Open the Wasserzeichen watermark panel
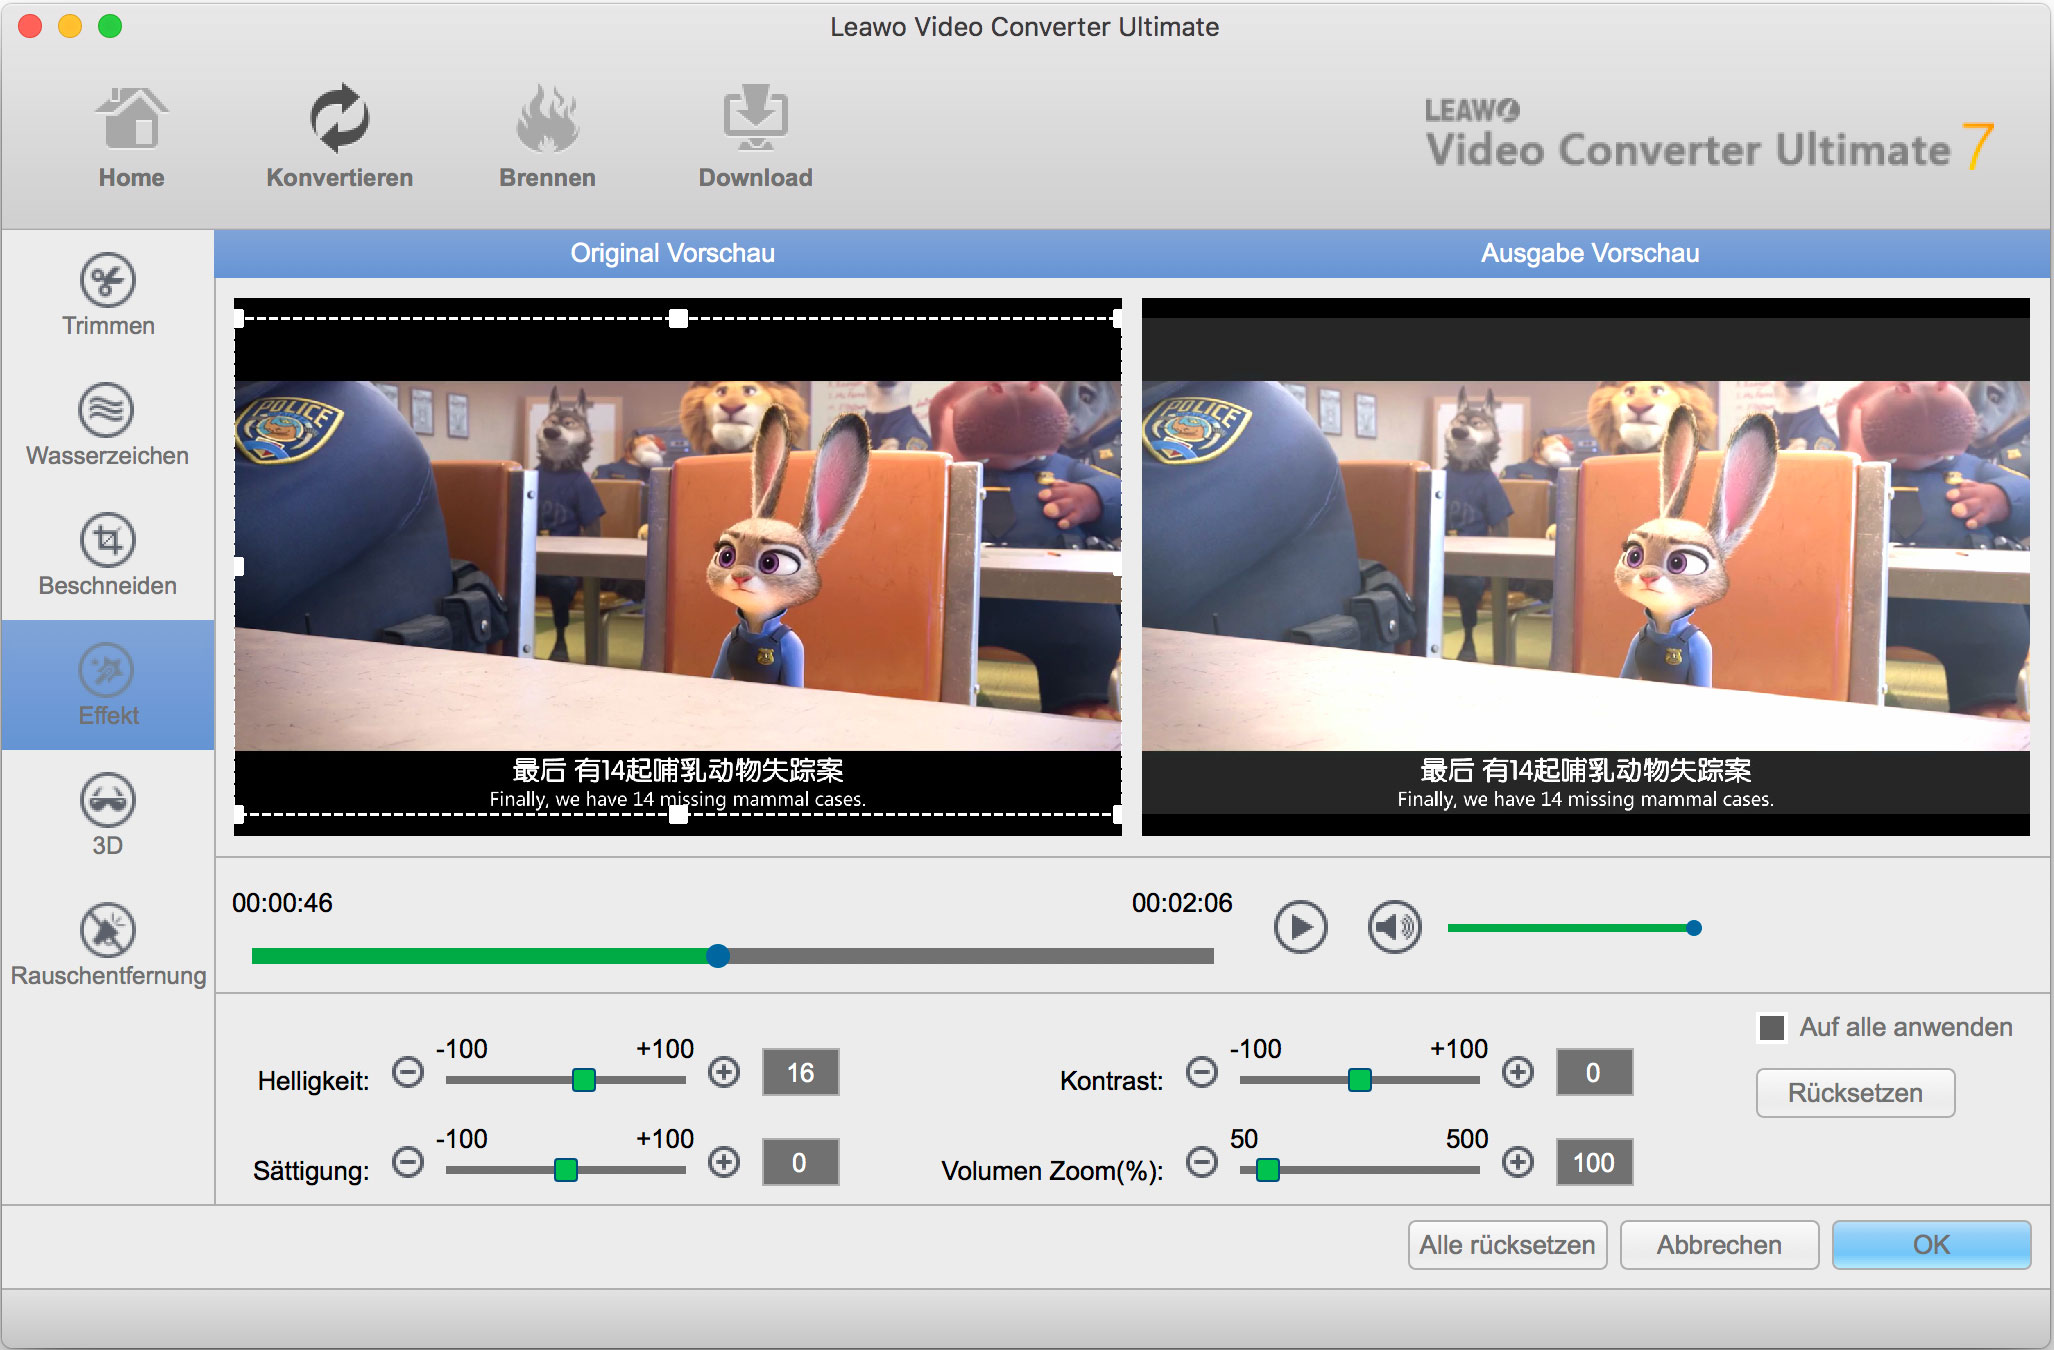Image resolution: width=2054 pixels, height=1350 pixels. click(x=108, y=425)
